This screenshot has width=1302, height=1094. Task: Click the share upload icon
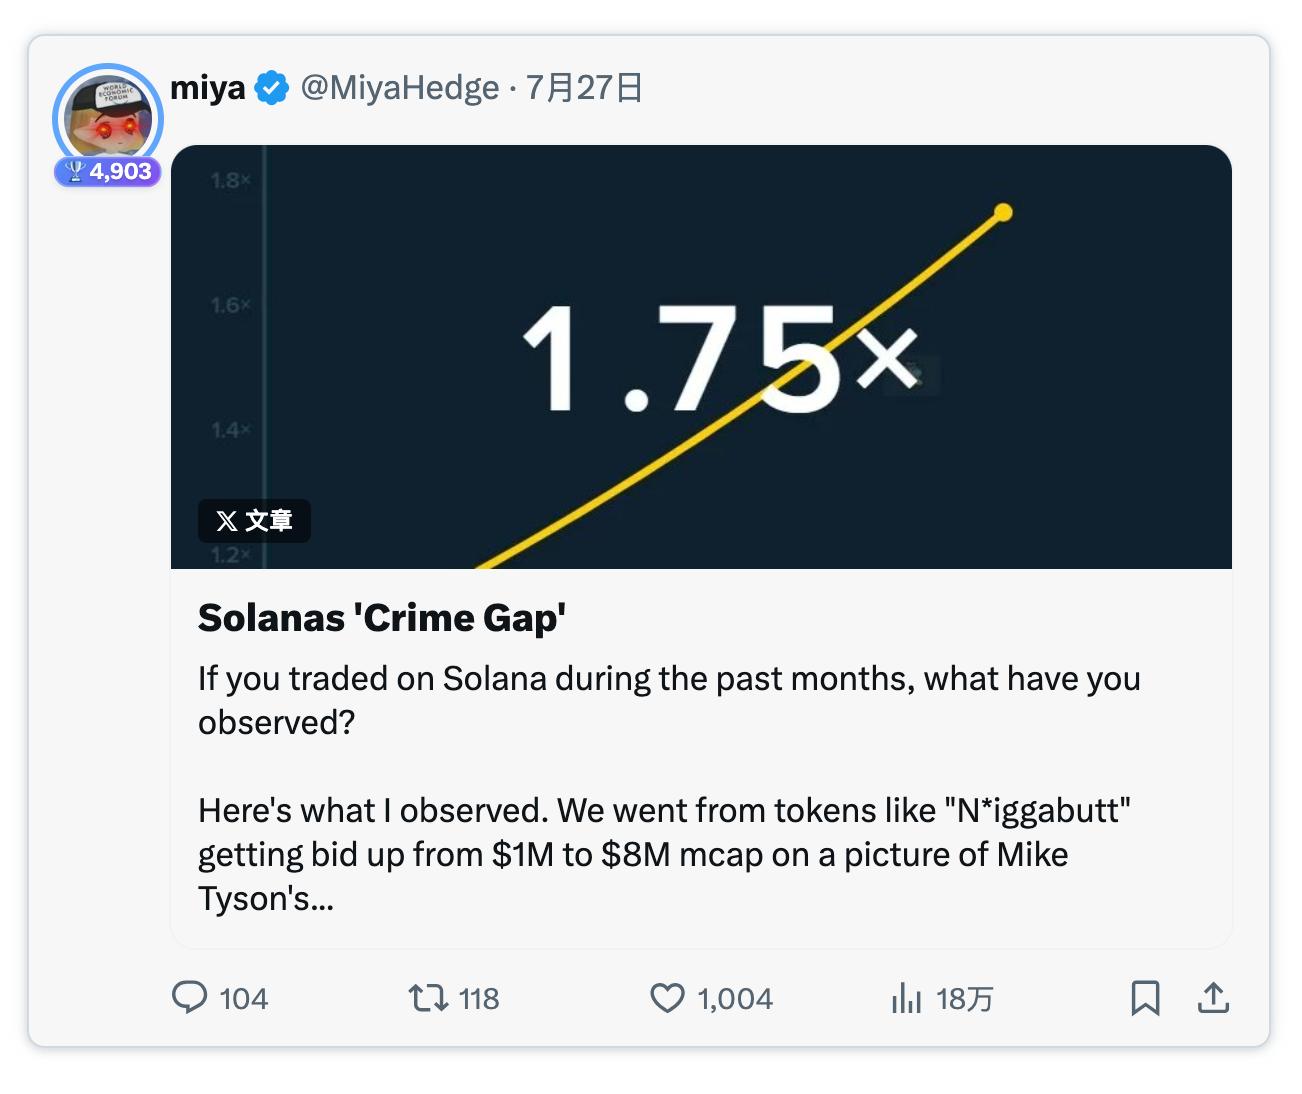point(1213,997)
